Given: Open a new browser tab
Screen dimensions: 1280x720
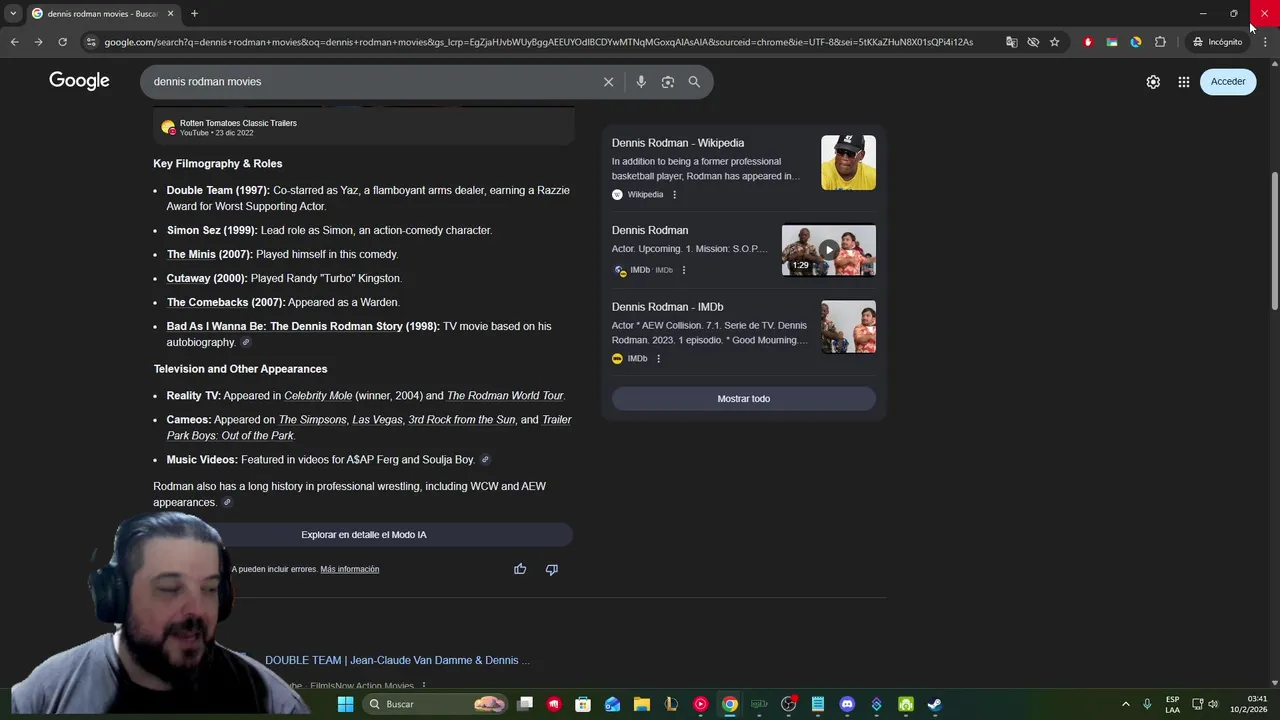Looking at the screenshot, I should (194, 14).
